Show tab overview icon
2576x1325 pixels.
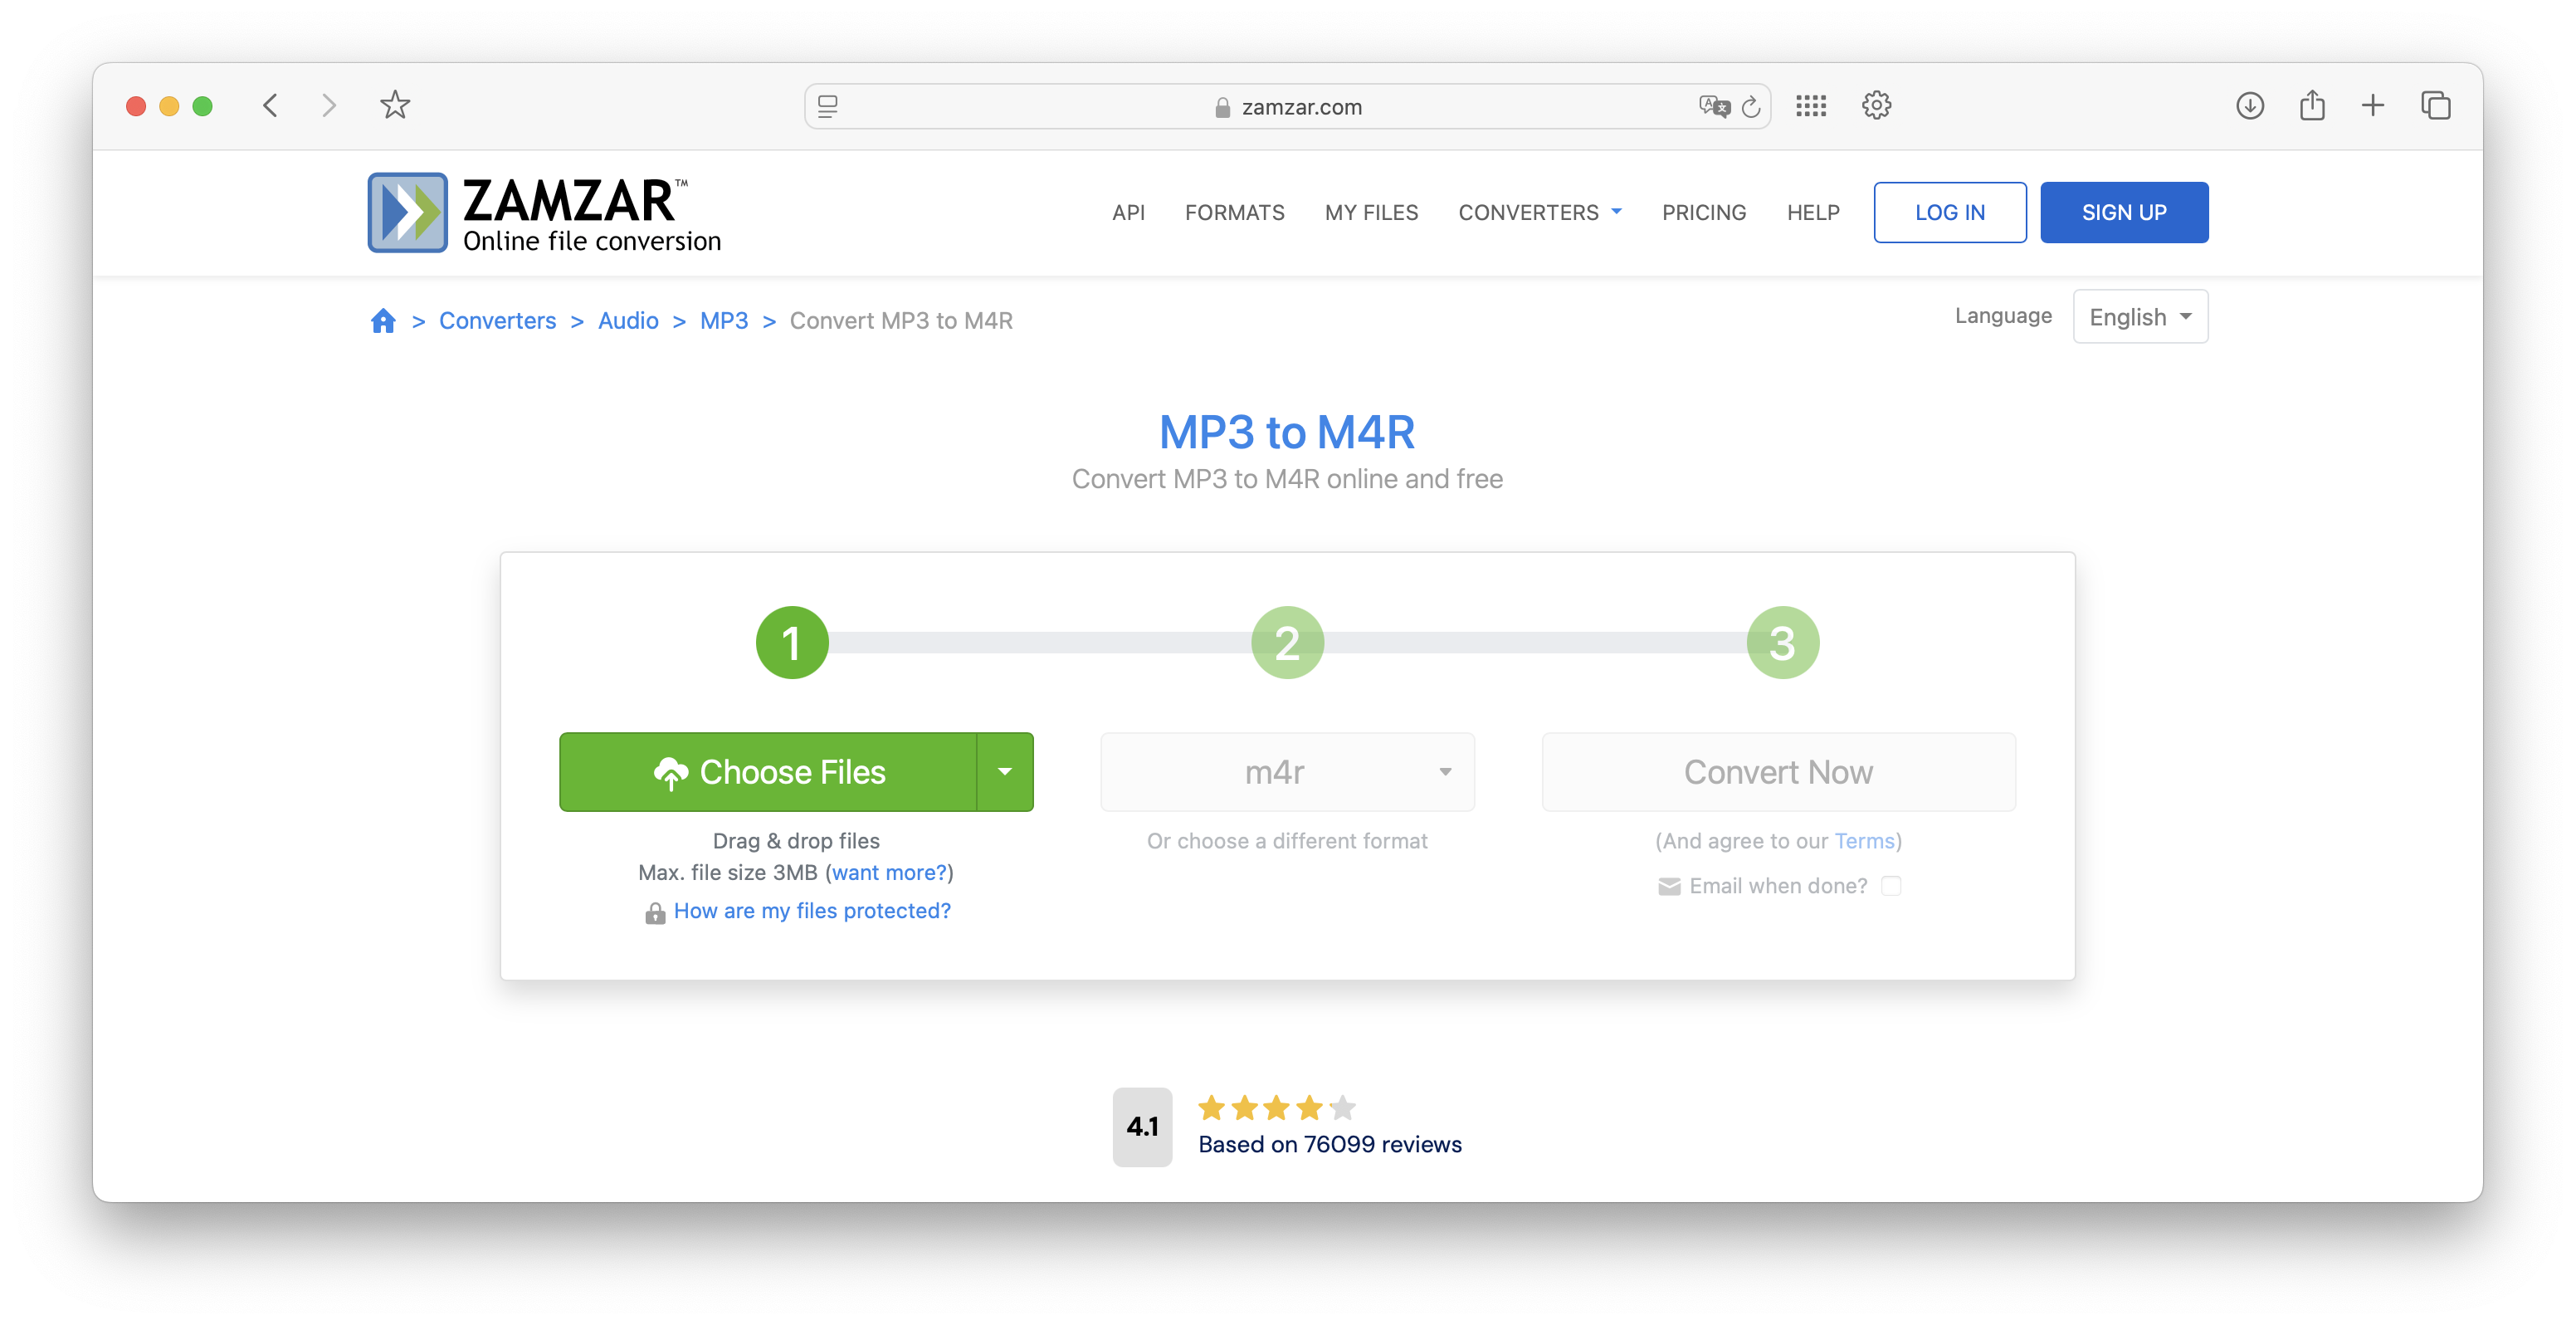click(2436, 105)
